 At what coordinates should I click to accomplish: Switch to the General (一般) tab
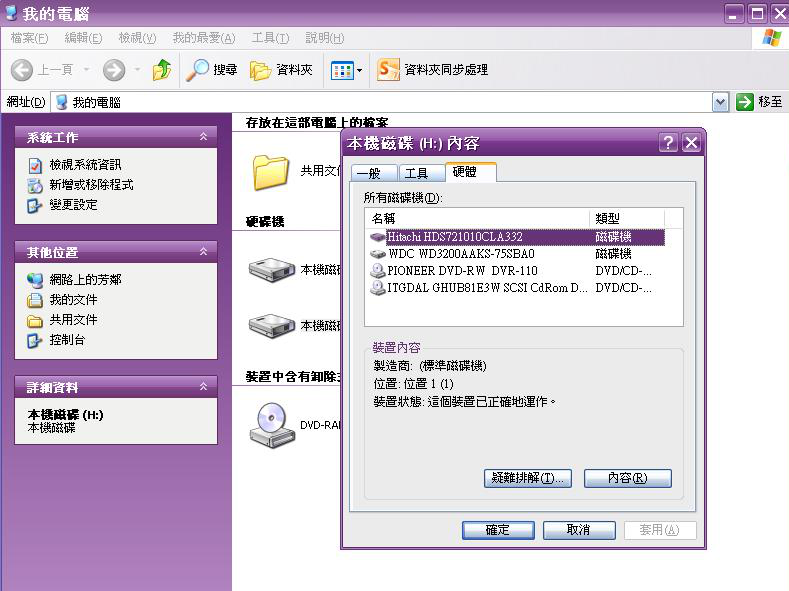(374, 173)
